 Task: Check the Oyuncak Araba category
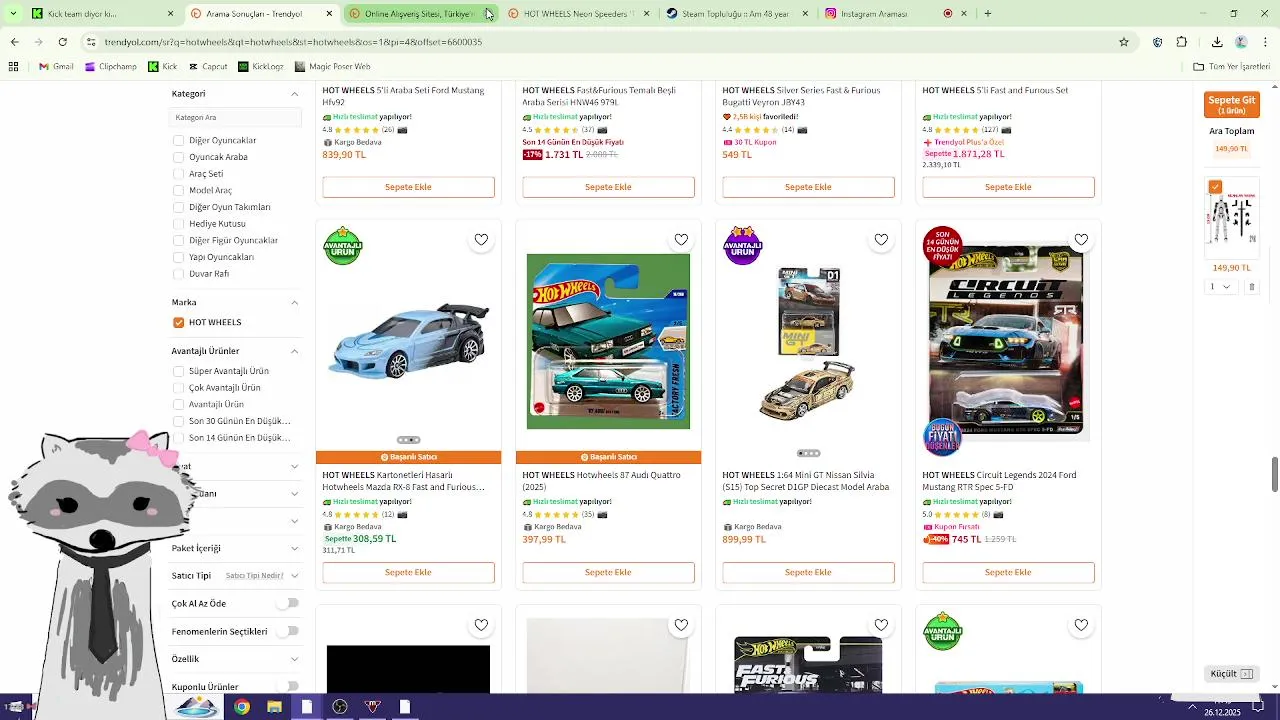179,157
